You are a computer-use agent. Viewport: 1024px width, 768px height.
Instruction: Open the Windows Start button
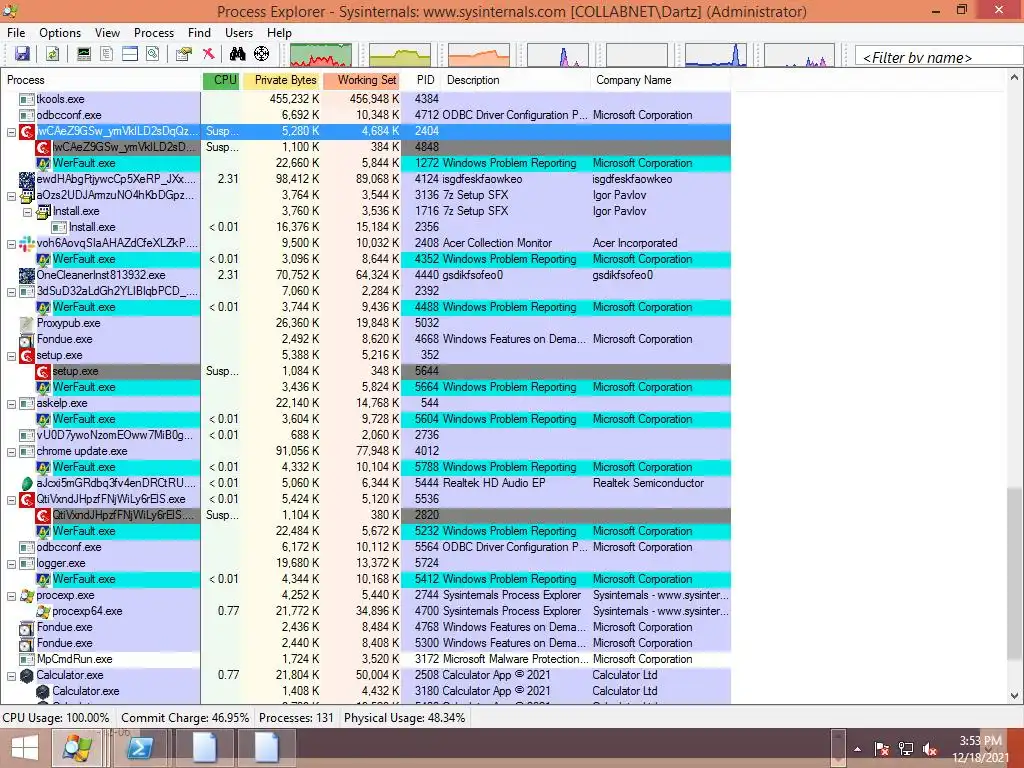click(25, 748)
